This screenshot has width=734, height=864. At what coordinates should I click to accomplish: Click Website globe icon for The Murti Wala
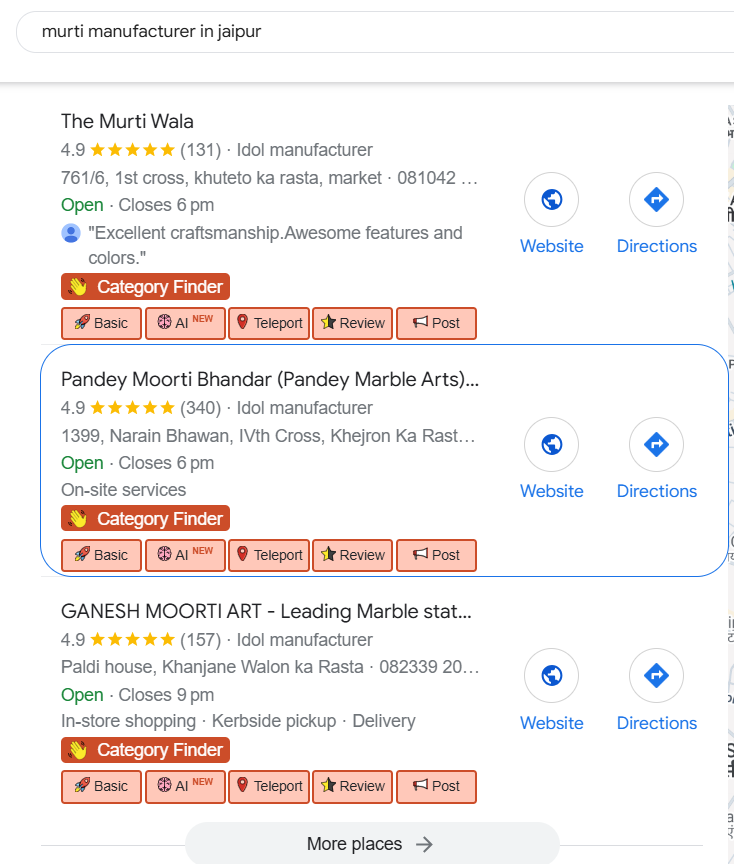click(x=551, y=200)
